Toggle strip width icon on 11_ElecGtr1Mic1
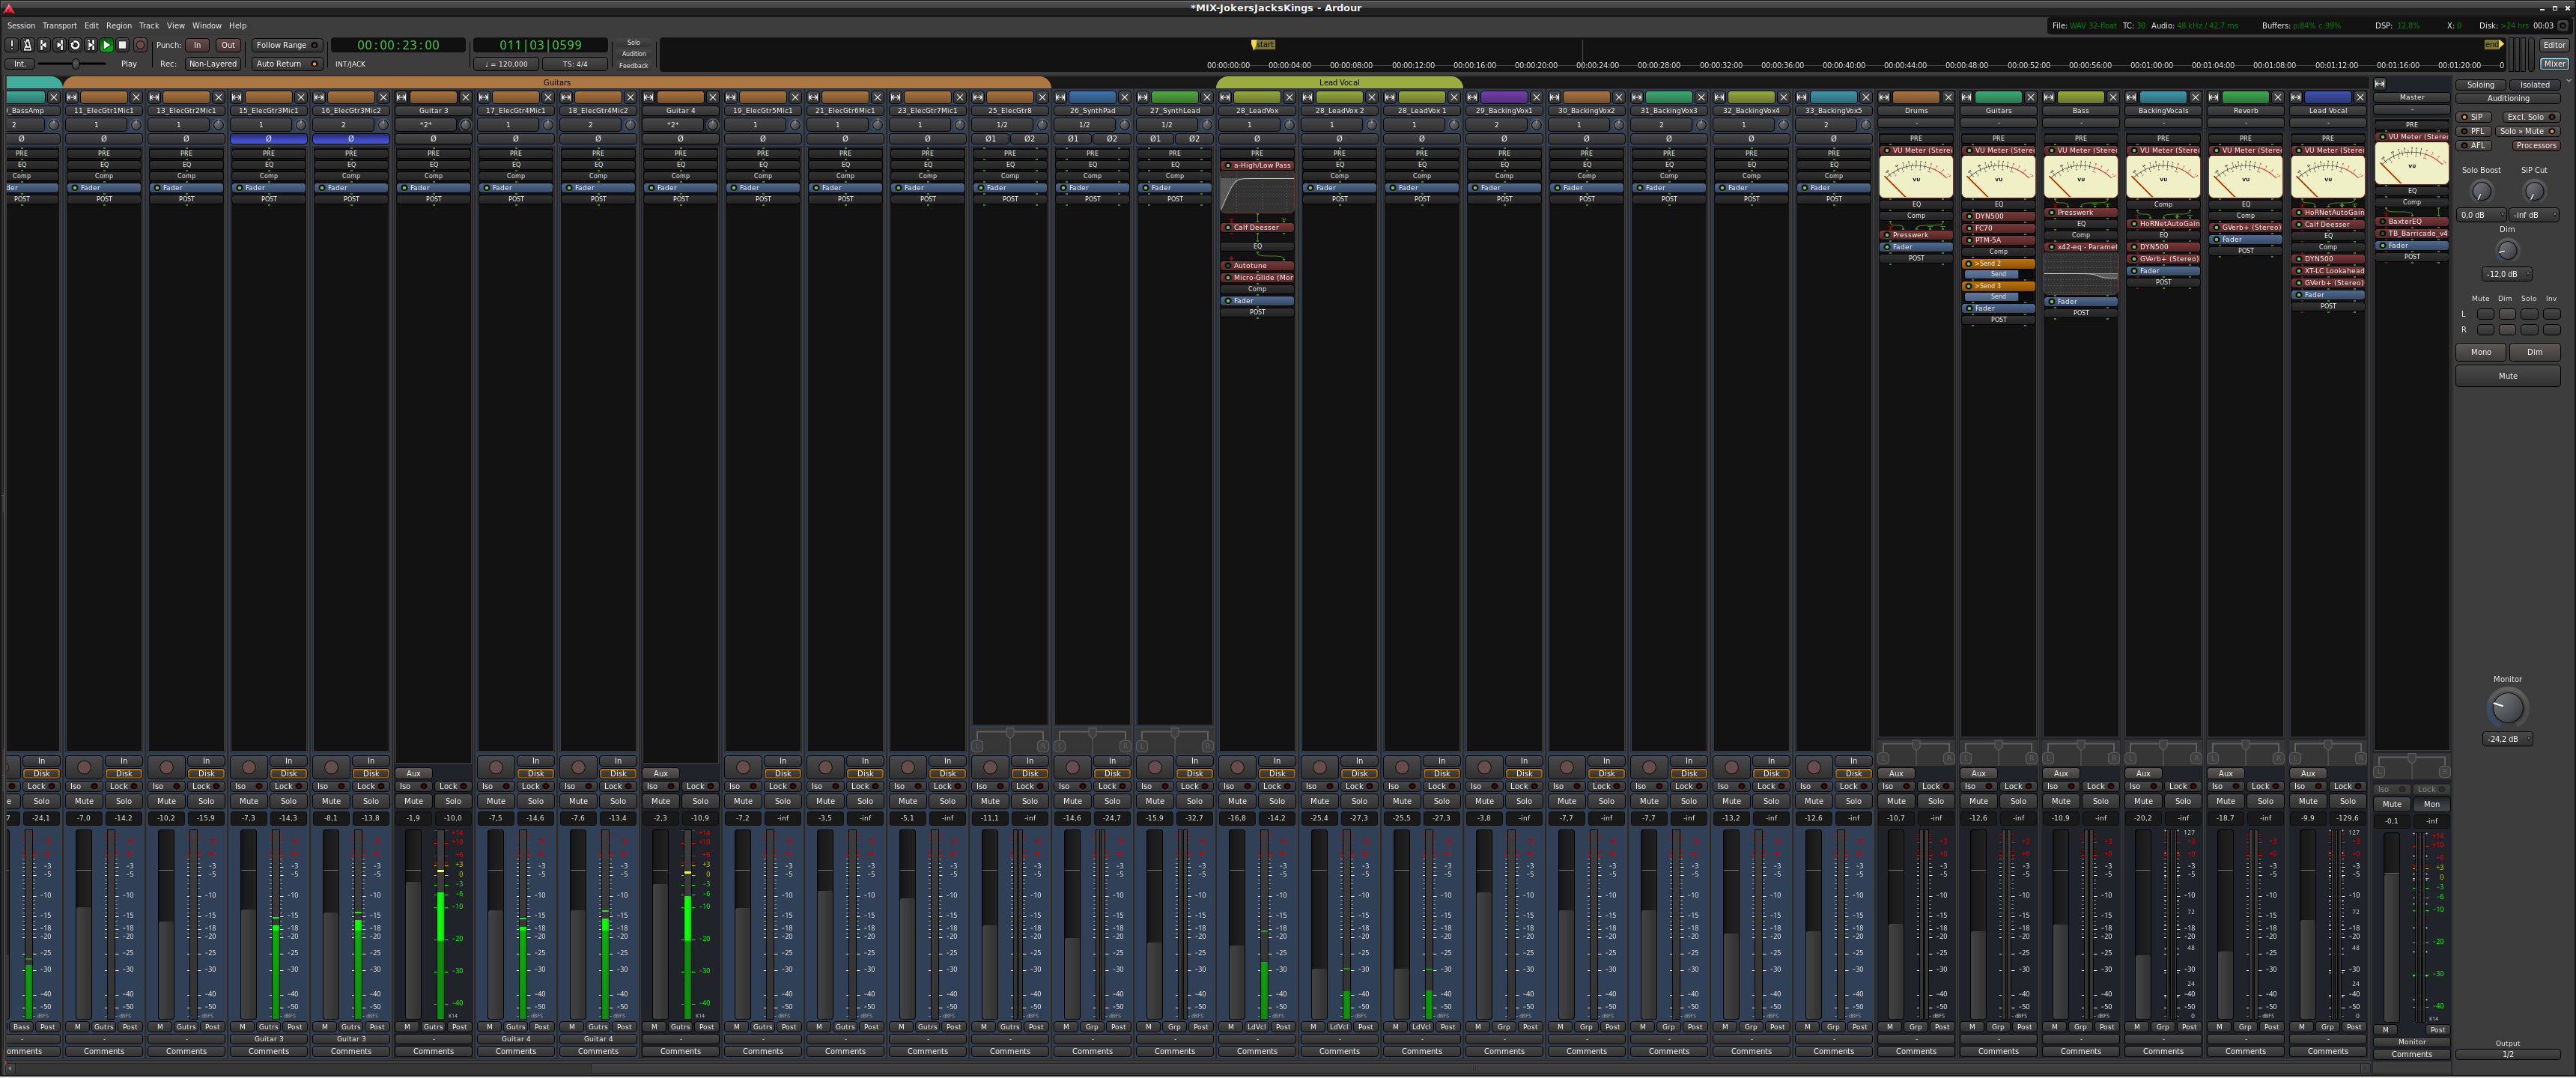Image resolution: width=2576 pixels, height=1078 pixels. [x=72, y=97]
